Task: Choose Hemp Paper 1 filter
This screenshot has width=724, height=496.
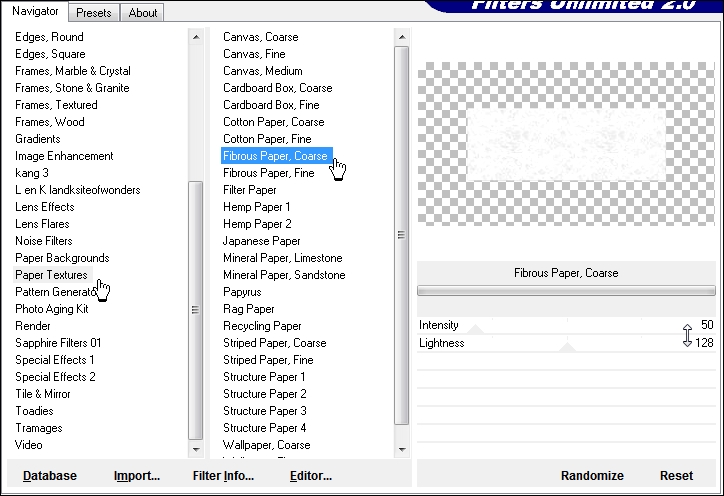Action: point(257,207)
